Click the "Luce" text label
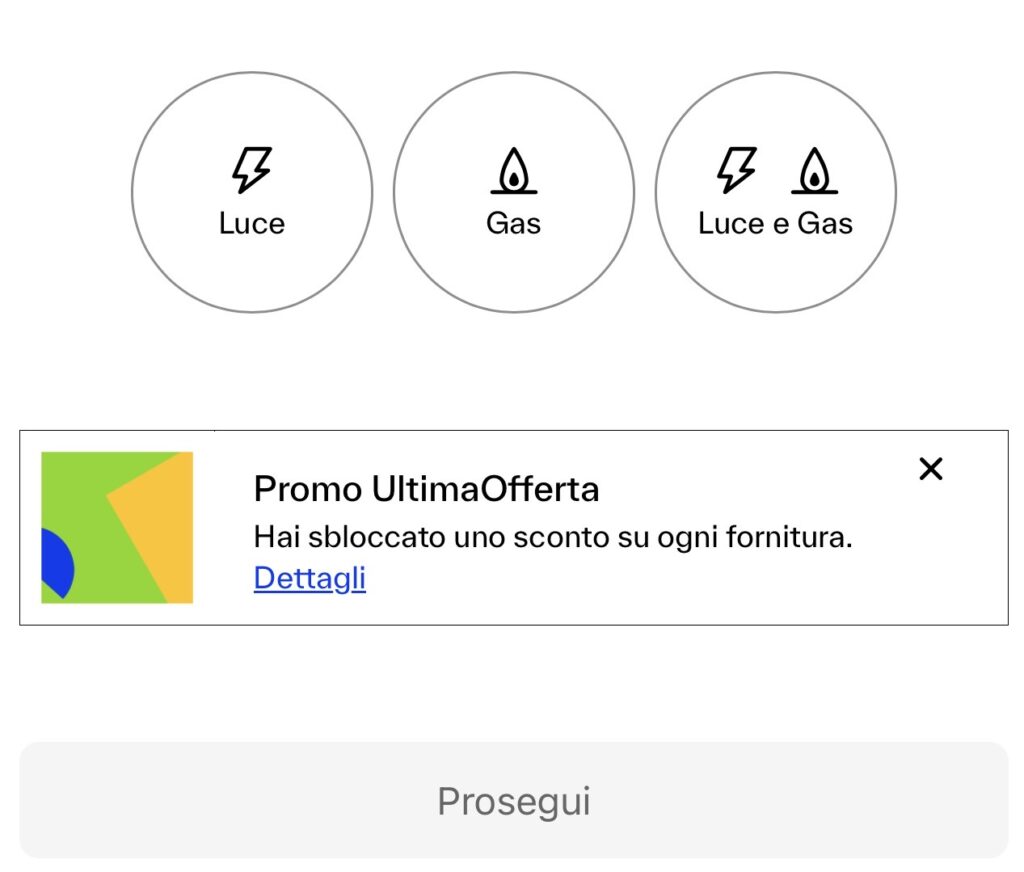 click(252, 223)
